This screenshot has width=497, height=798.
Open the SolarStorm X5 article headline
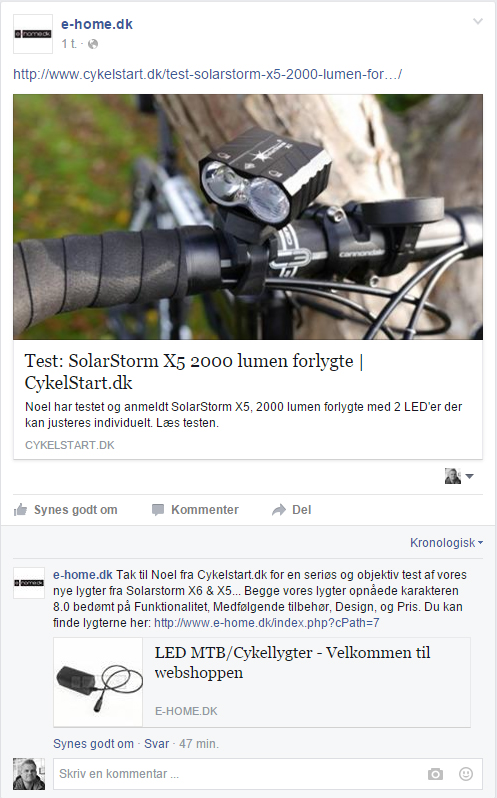[194, 372]
